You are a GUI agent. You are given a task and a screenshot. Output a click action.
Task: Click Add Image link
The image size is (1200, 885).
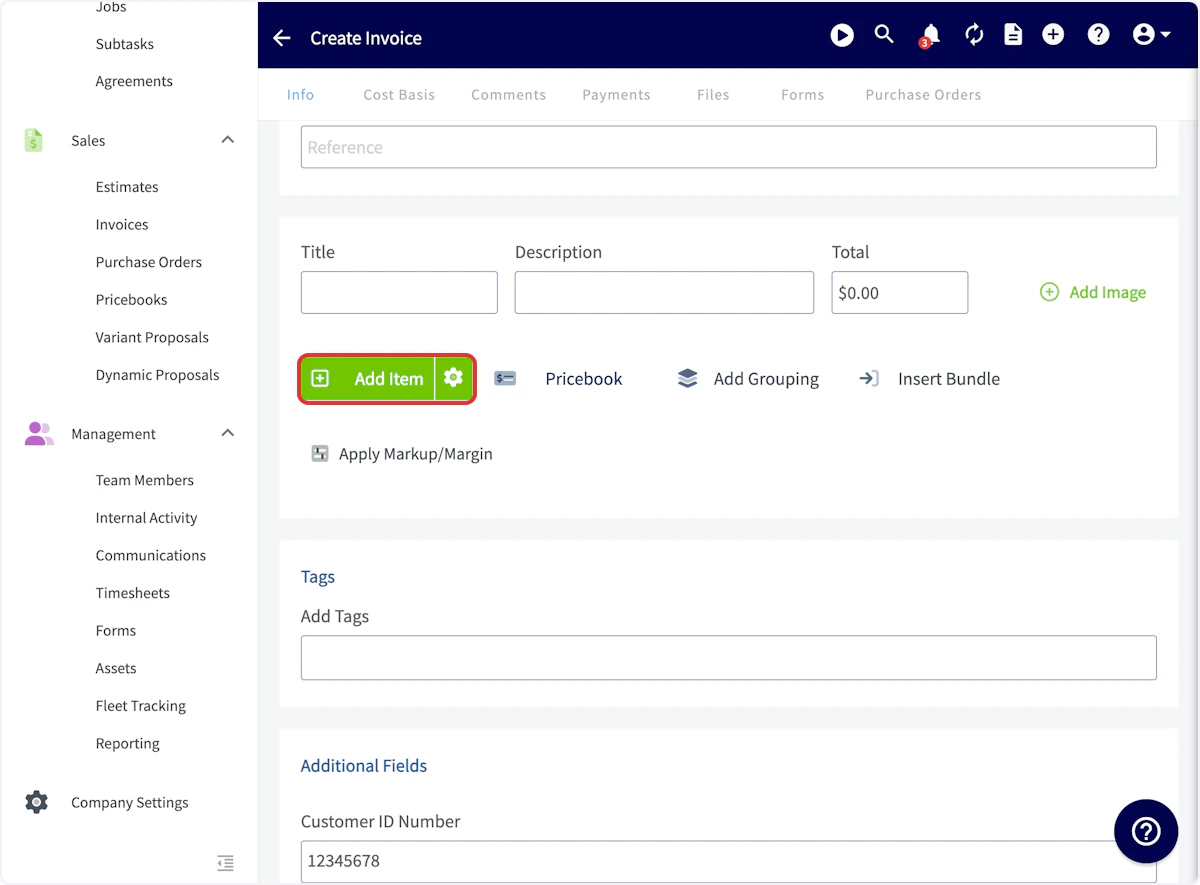tap(1093, 292)
